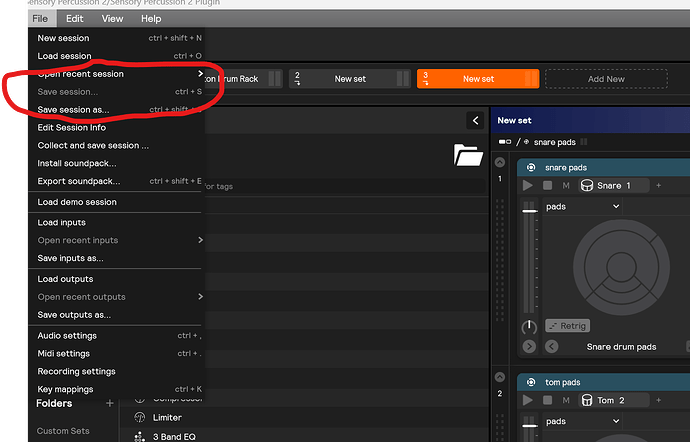Choose Load outputs

pos(117,279)
